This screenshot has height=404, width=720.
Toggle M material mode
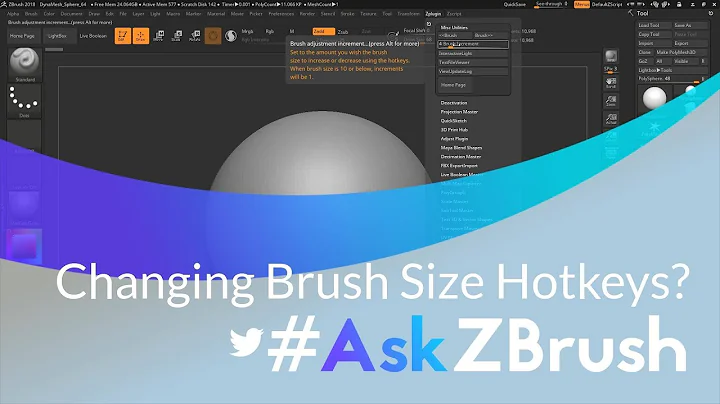click(x=292, y=31)
